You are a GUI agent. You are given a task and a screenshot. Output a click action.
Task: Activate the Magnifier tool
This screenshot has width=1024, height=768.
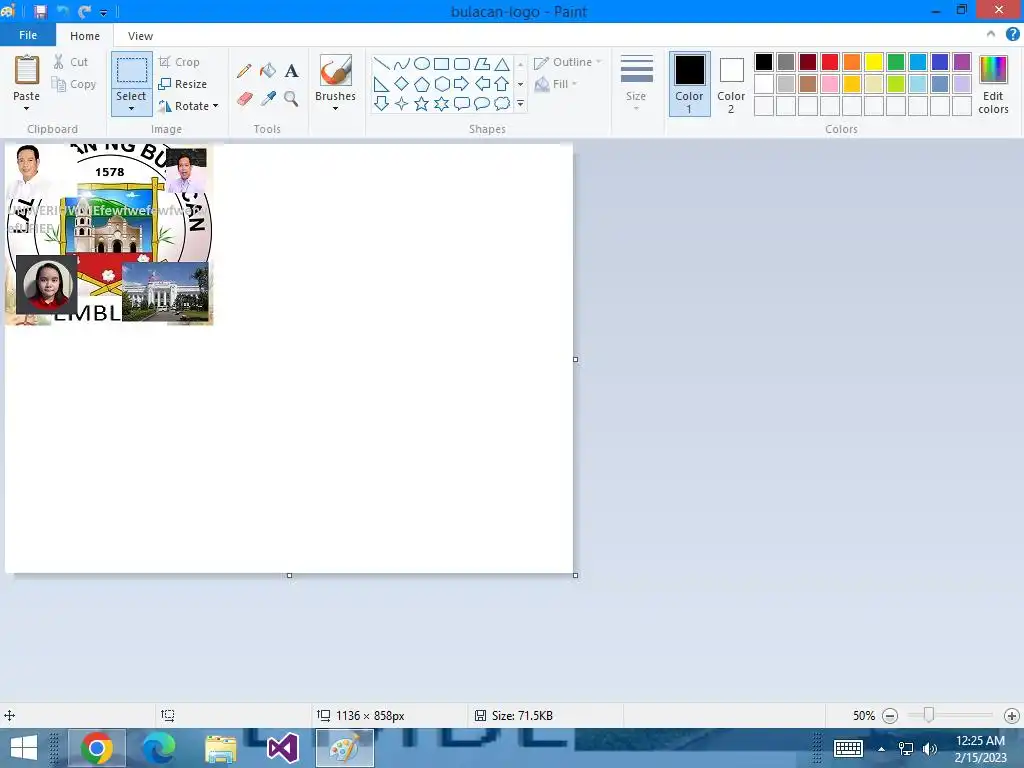(x=291, y=99)
